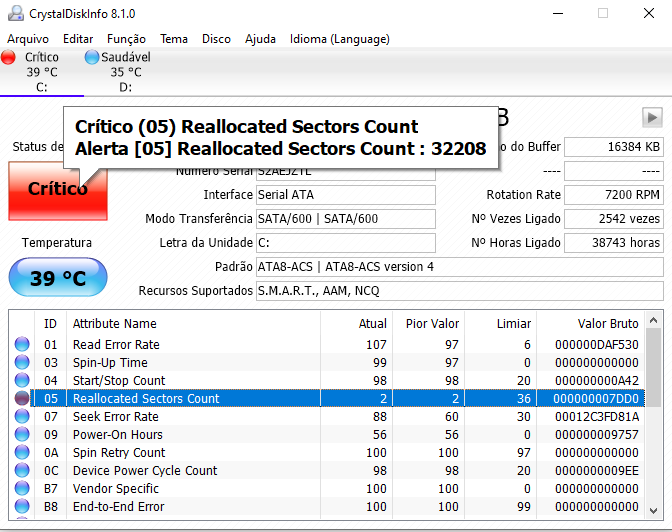
Task: Select the Device Power Cycle Count row
Action: pyautogui.click(x=327, y=470)
